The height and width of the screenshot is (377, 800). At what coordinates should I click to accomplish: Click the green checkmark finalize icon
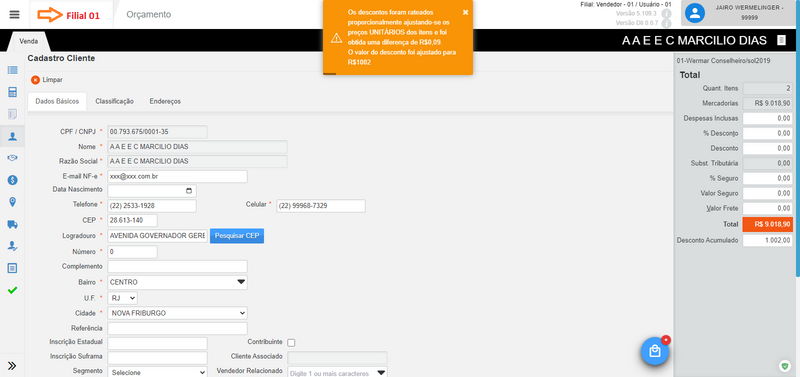(13, 290)
